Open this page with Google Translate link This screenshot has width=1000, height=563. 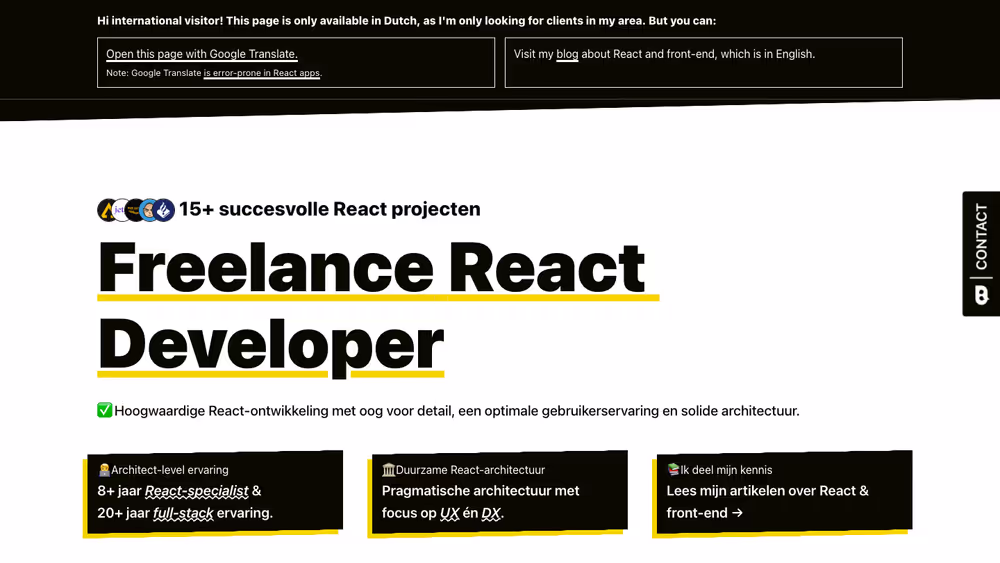(x=202, y=54)
